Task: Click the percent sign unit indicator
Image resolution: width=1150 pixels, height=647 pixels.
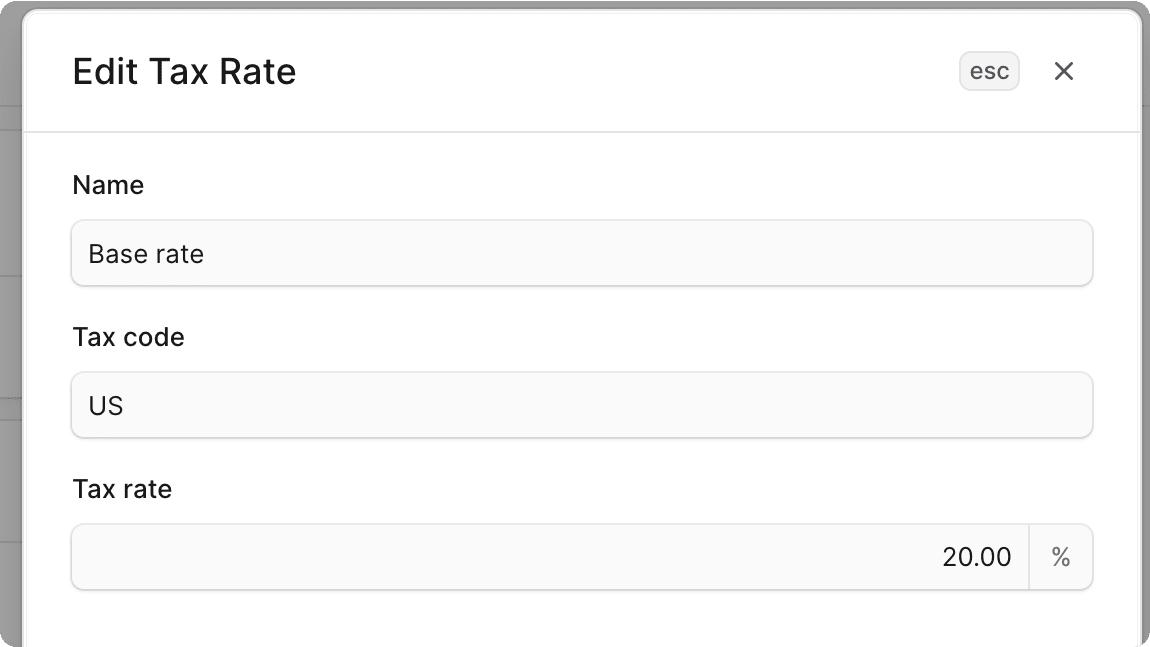Action: point(1061,557)
